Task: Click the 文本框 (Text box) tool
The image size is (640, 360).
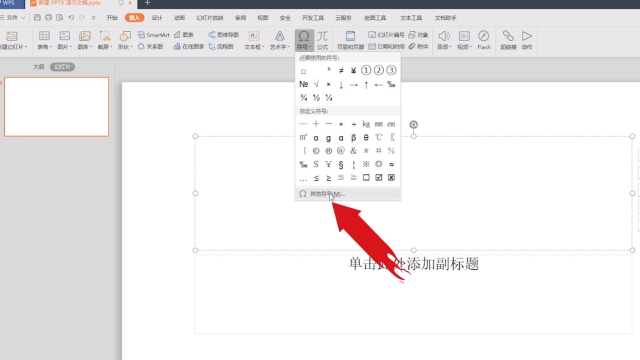Action: pos(254,40)
